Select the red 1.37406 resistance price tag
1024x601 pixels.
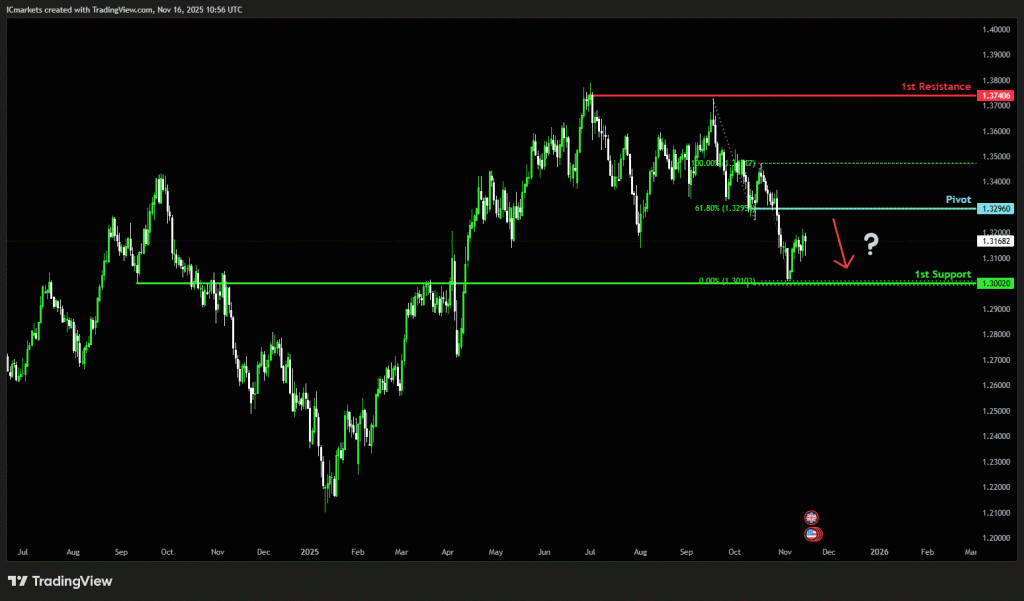coord(996,96)
